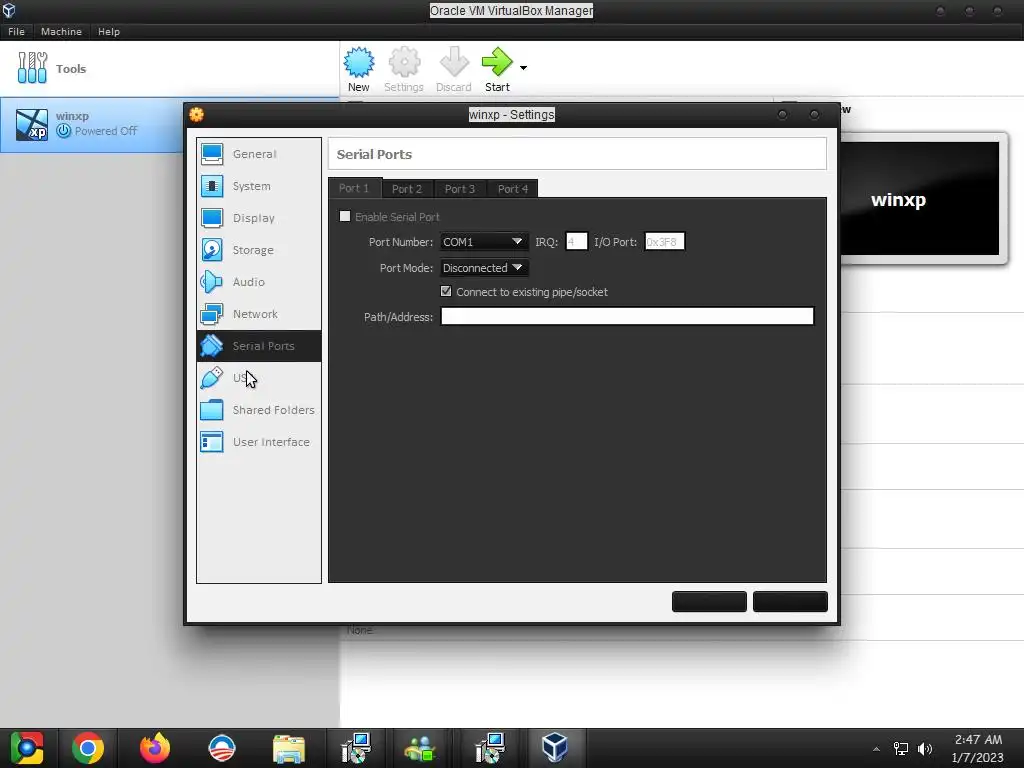
Task: Click the New machine toolbar icon
Action: (x=359, y=63)
